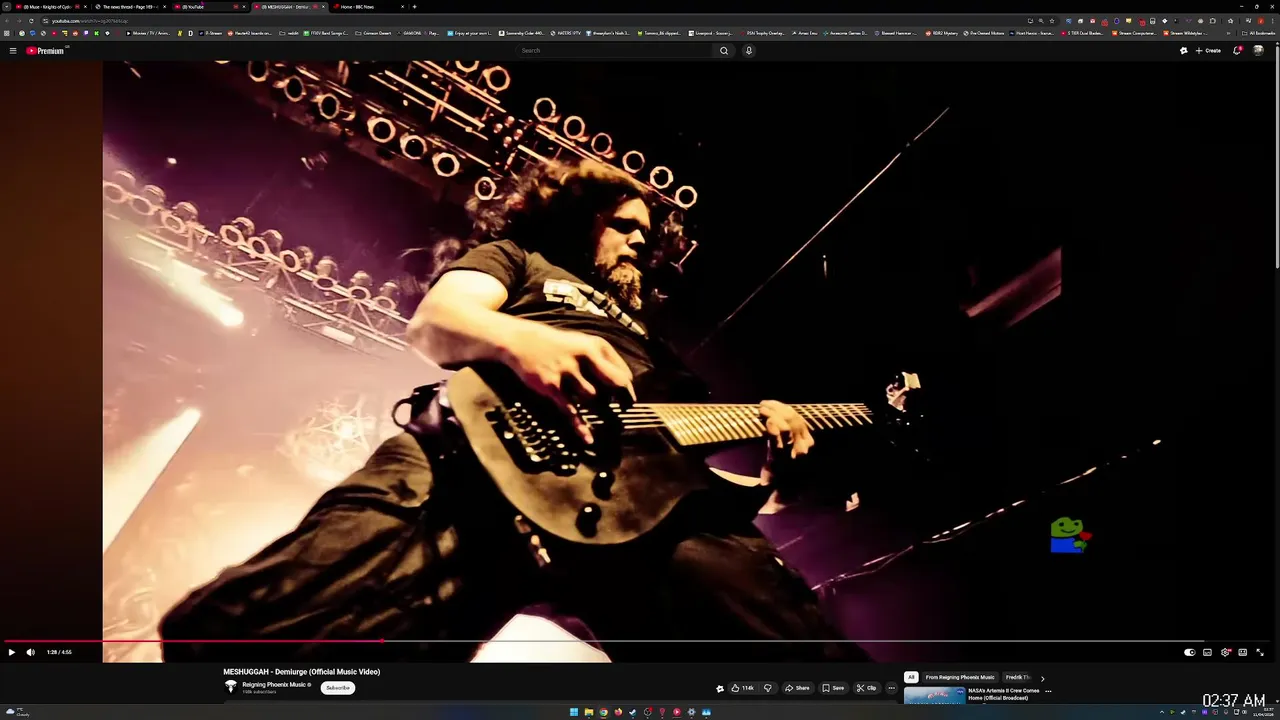Open the Windows Start button in taskbar
Viewport: 1280px width, 720px height.
point(574,712)
